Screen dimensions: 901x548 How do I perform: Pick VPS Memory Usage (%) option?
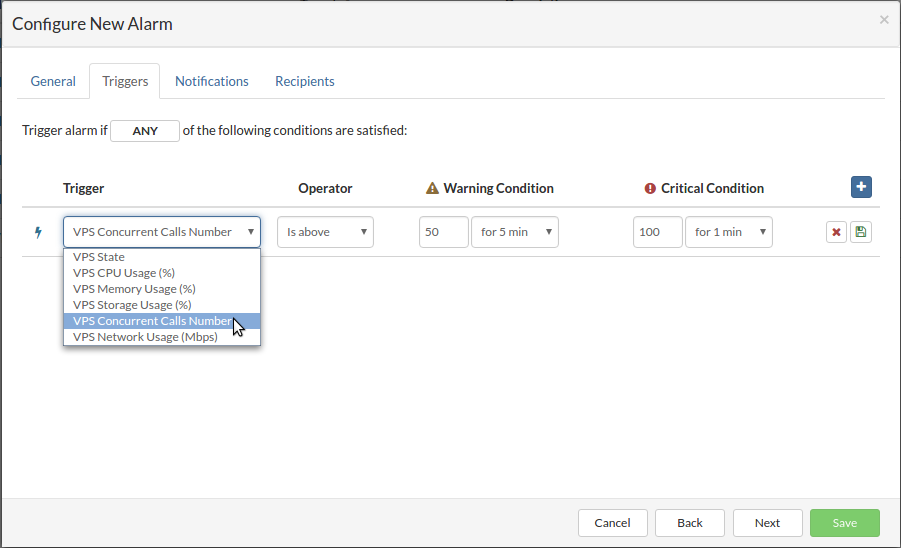[x=134, y=289]
